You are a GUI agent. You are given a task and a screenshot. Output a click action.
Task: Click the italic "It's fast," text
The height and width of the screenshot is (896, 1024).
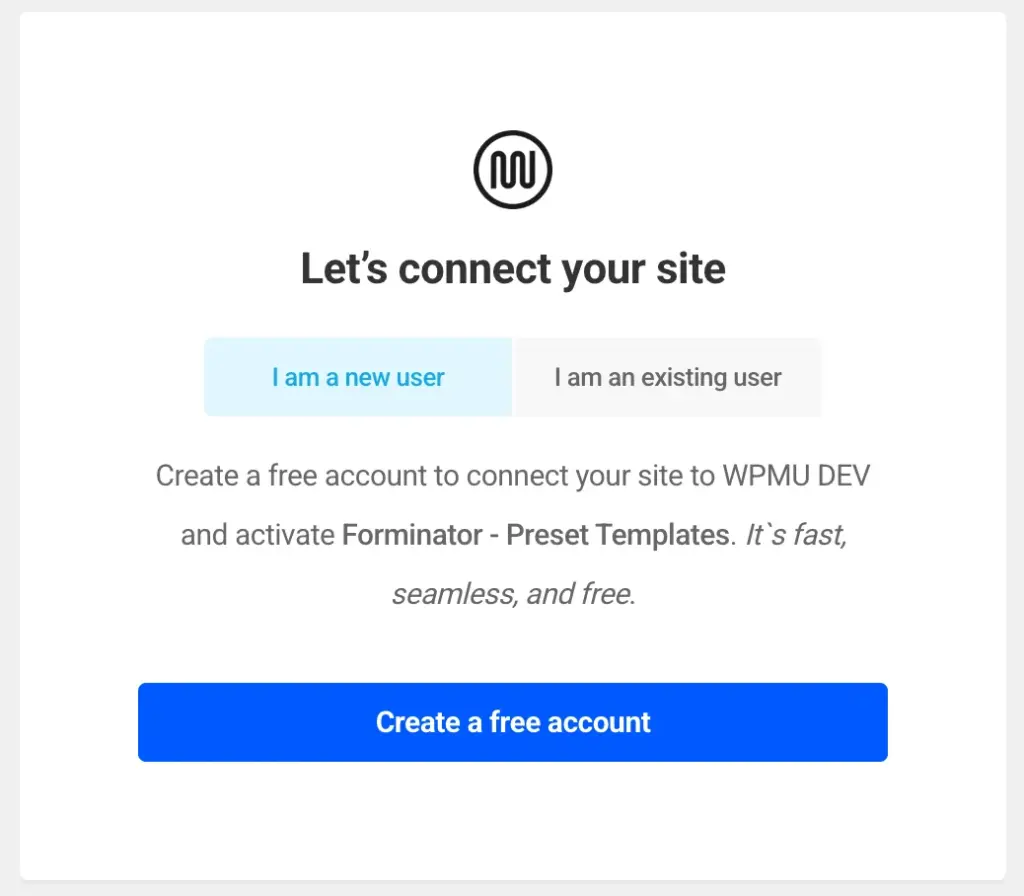coord(796,535)
